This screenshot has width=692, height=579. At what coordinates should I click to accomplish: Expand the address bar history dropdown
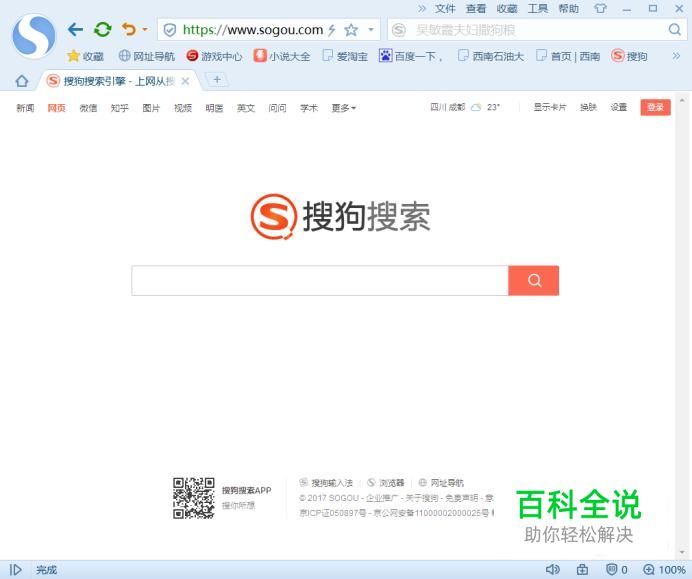coord(371,30)
